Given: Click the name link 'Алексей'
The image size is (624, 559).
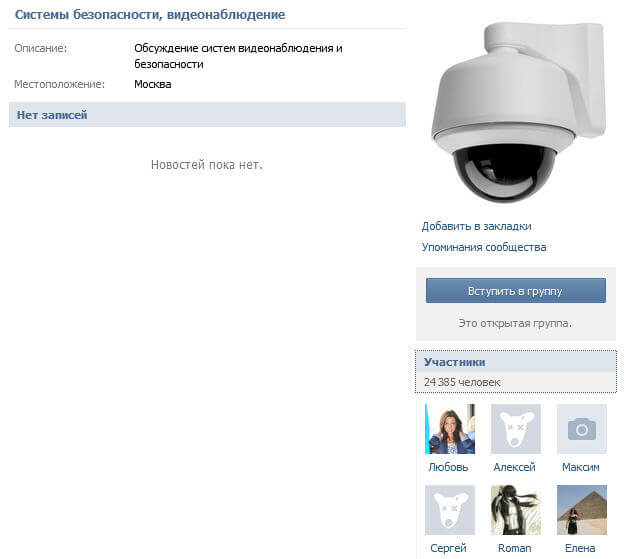Looking at the screenshot, I should pos(515,467).
